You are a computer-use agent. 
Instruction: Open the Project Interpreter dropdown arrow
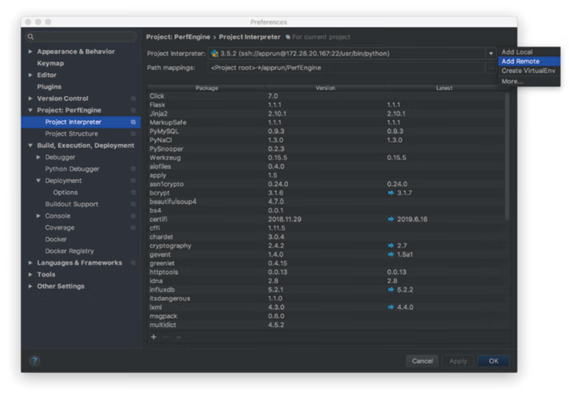point(491,54)
